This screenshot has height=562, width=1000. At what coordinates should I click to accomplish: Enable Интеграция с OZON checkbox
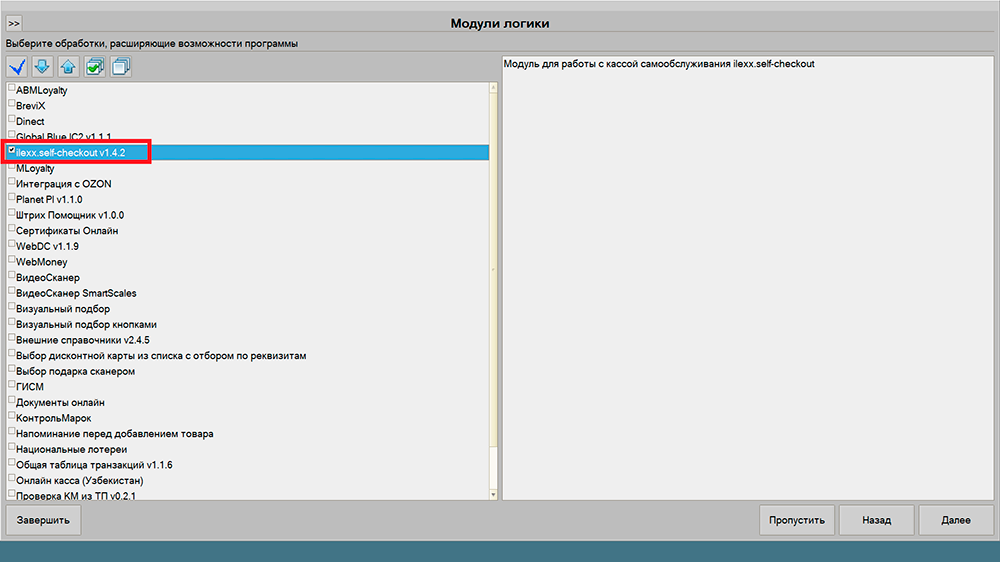point(11,182)
